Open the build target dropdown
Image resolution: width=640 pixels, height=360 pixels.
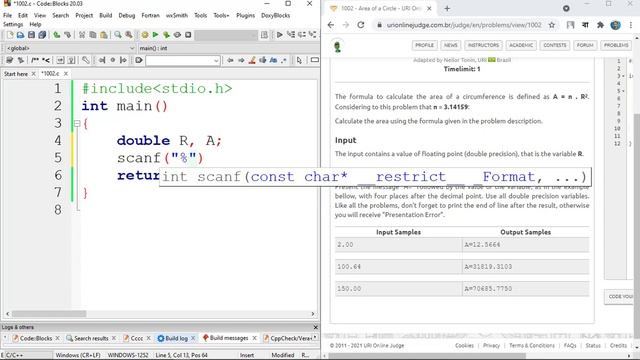226,36
